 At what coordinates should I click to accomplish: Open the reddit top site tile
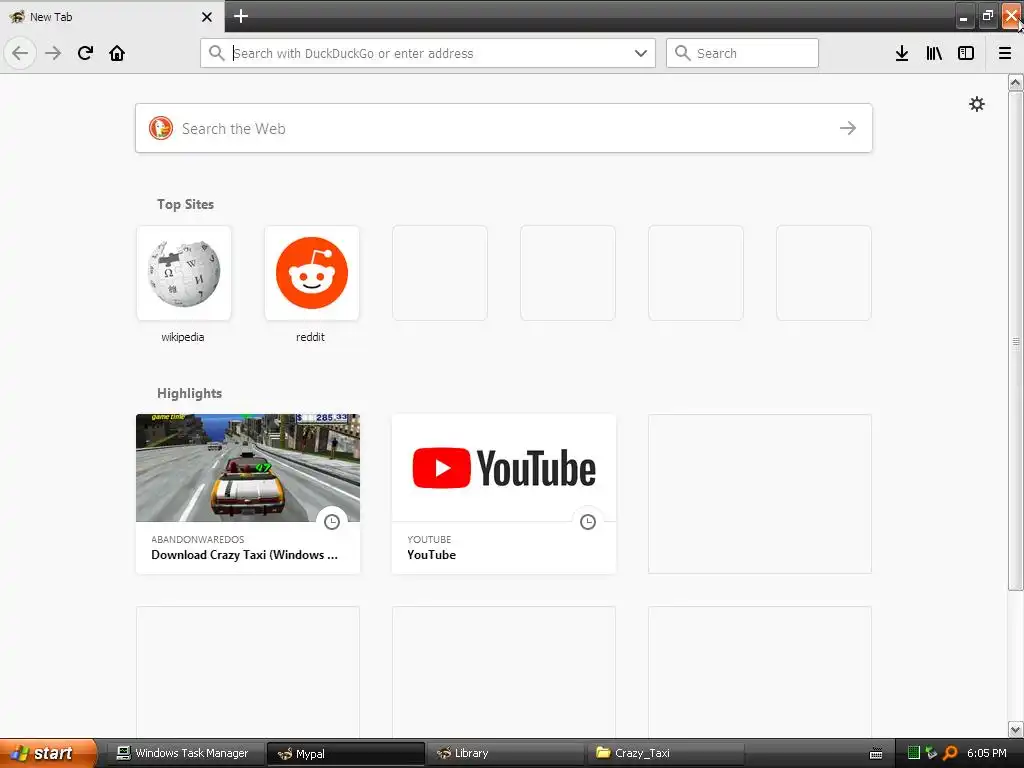(312, 273)
